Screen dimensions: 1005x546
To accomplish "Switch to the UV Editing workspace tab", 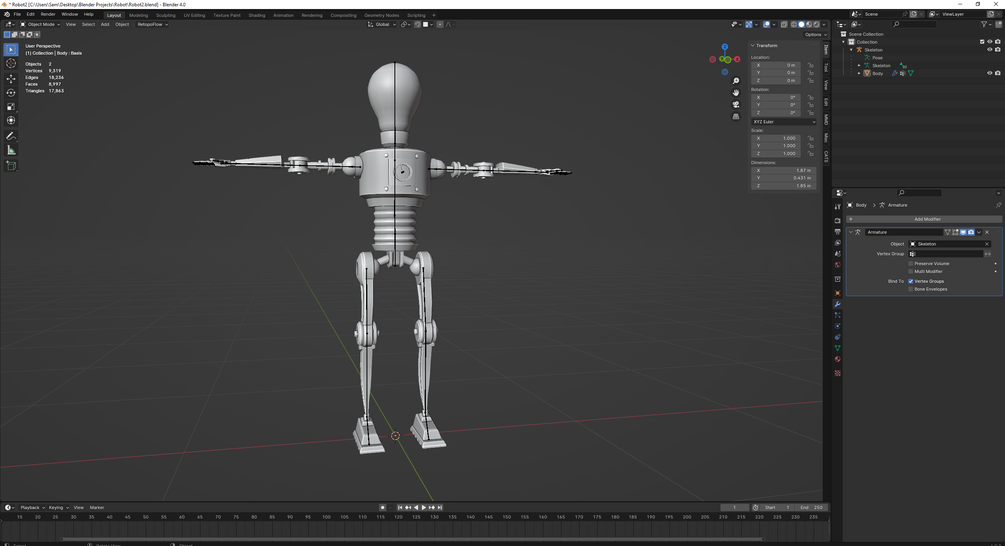I will [x=194, y=15].
